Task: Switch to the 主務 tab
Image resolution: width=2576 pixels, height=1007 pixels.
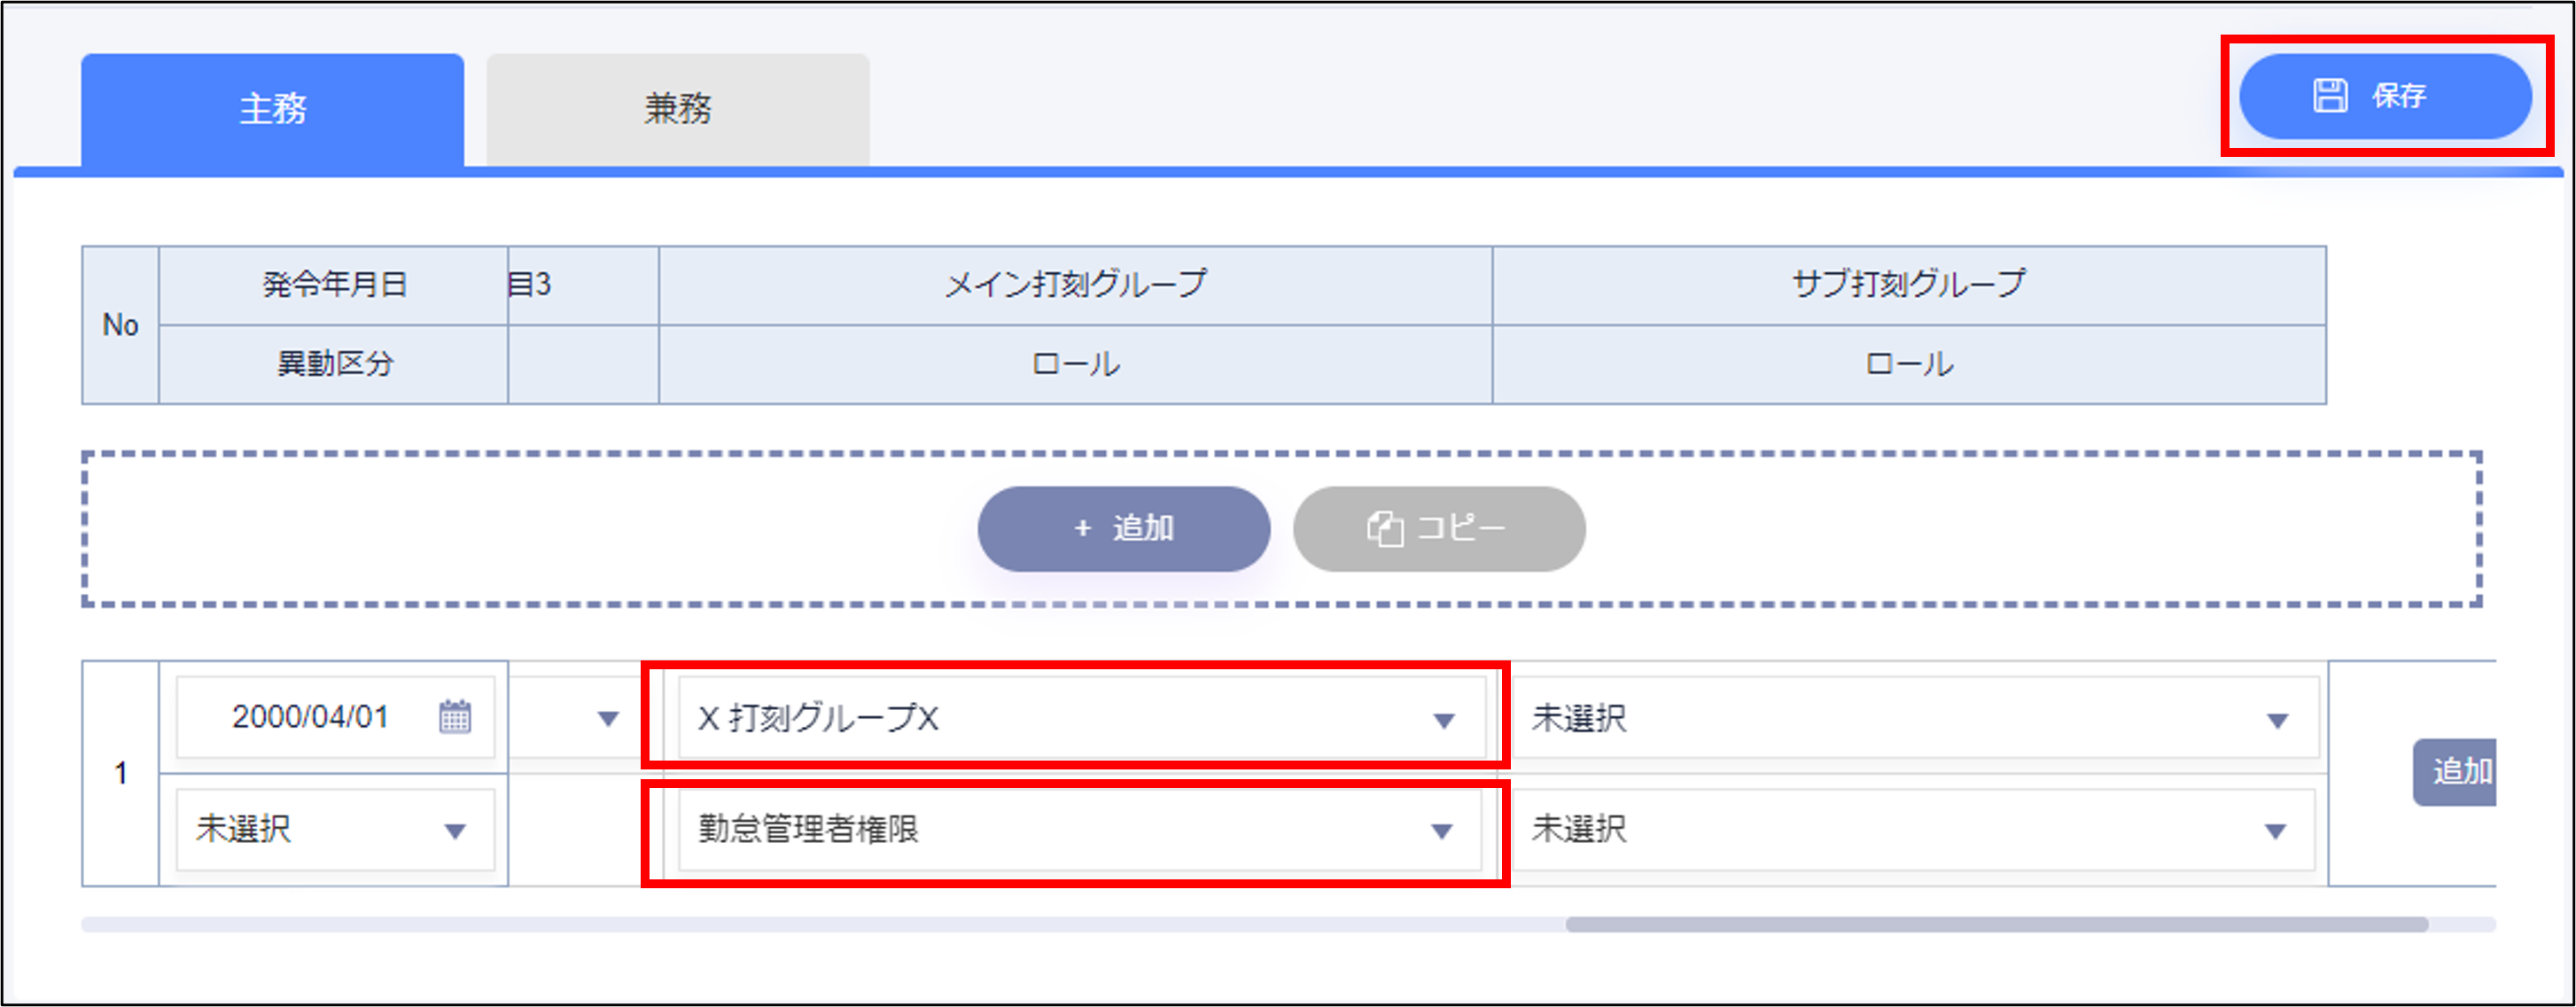Action: click(272, 109)
